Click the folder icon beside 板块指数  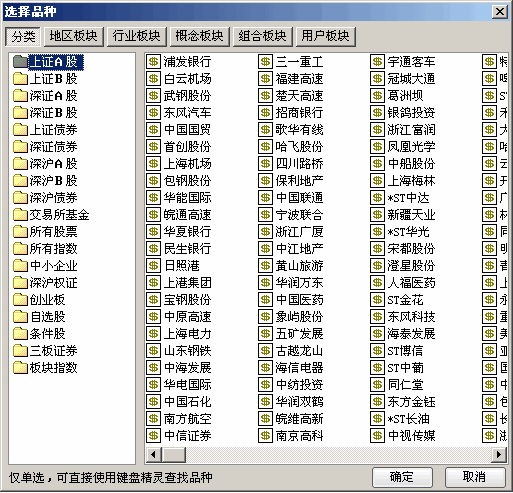tap(20, 368)
